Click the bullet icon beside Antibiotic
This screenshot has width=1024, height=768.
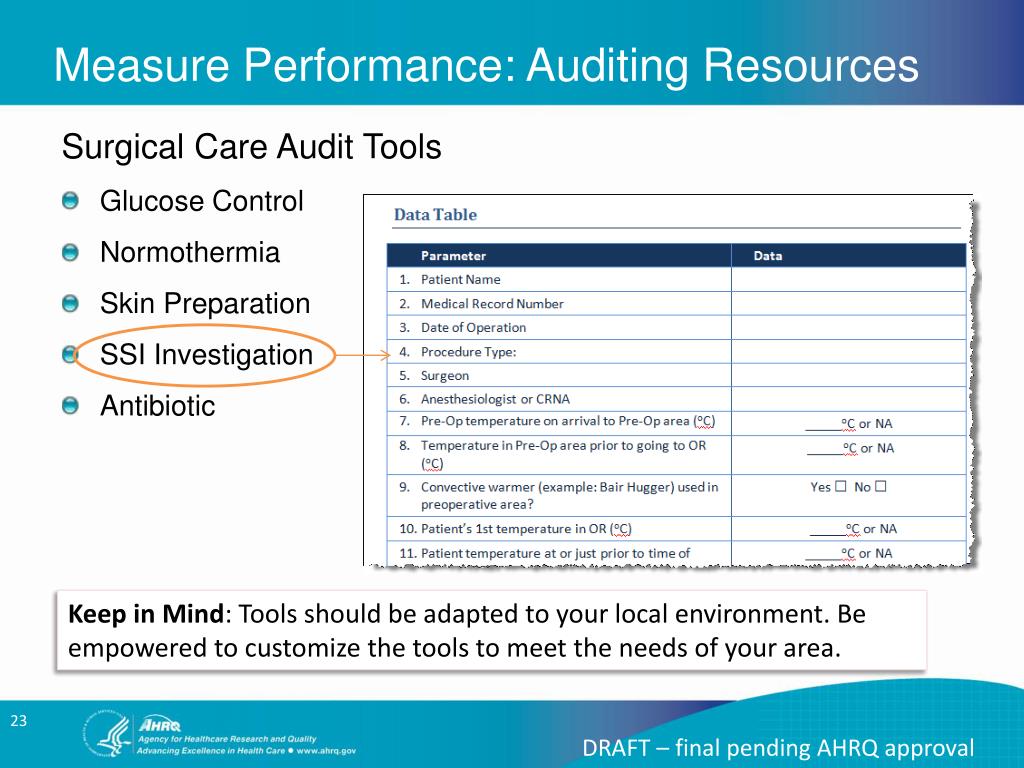point(70,406)
